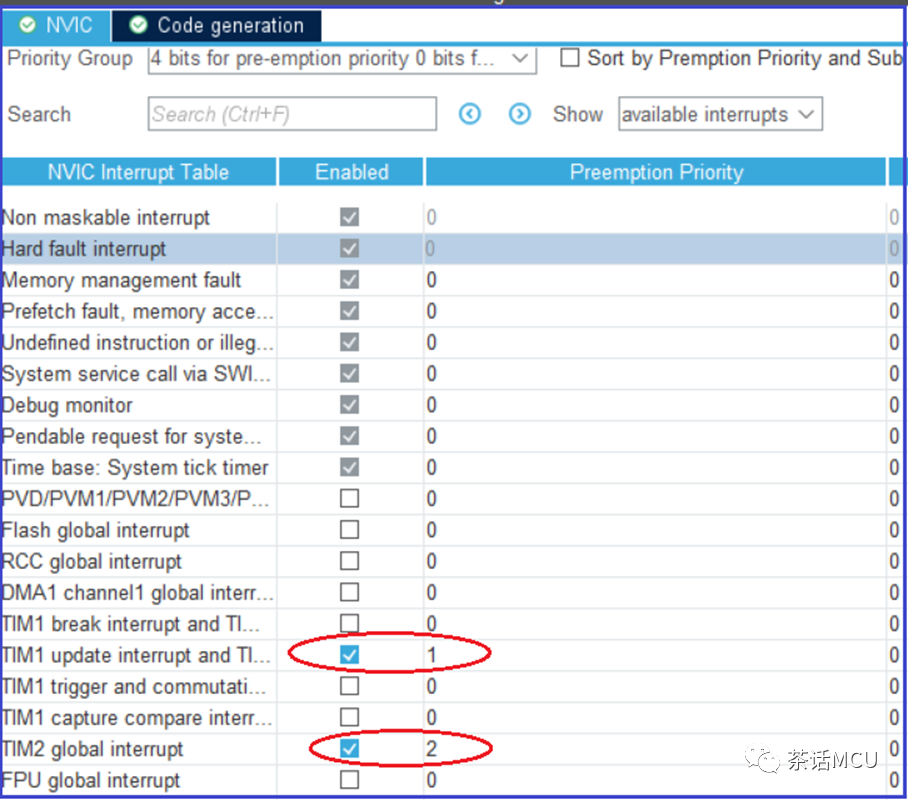
Task: Enable RCC global interrupt checkbox
Action: 349,561
